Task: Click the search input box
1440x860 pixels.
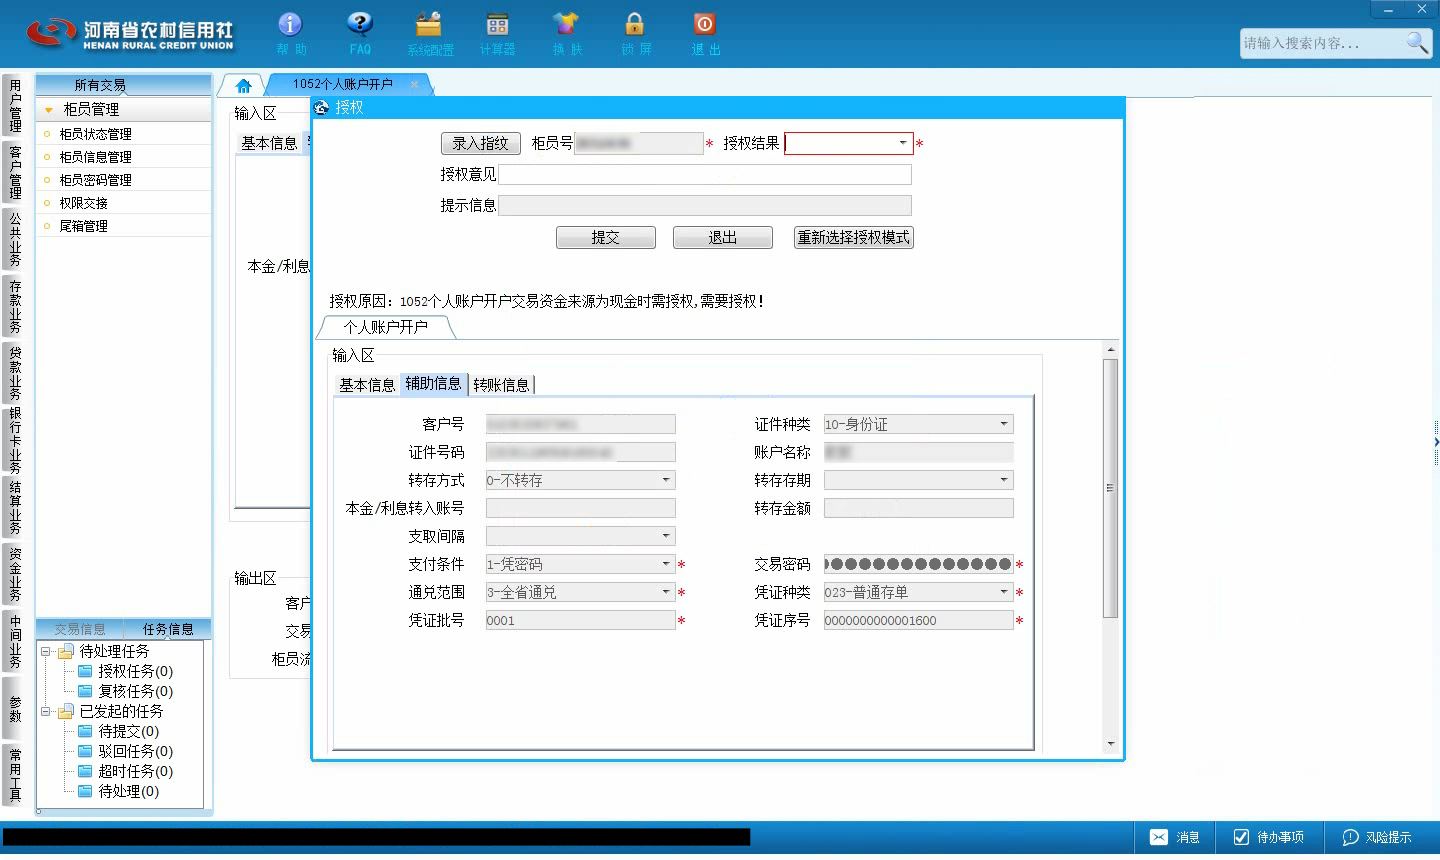Action: click(x=1322, y=43)
